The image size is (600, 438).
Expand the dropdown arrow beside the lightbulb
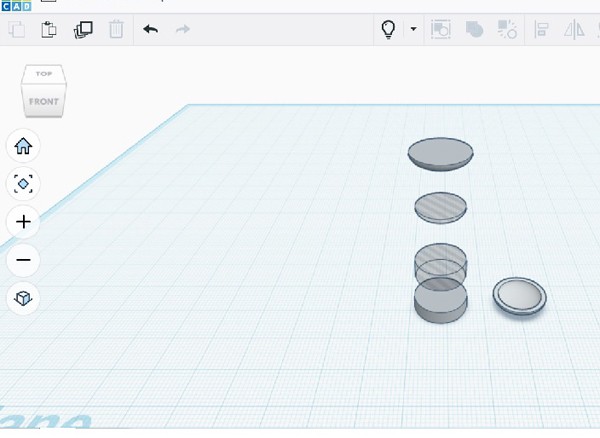[413, 29]
